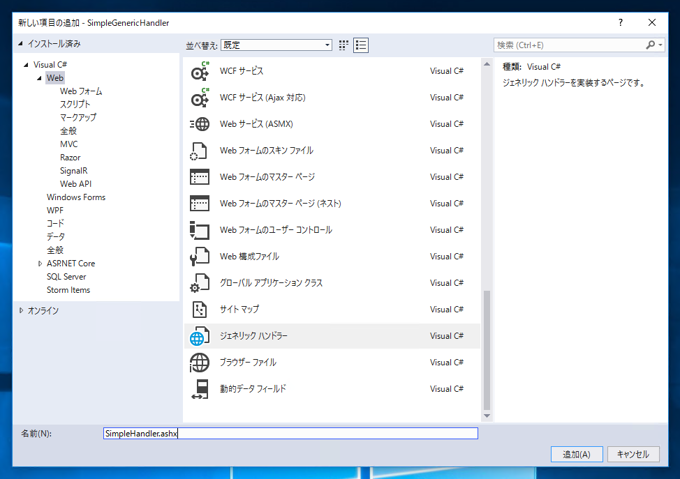
Task: Switch to medium icons list view
Action: point(361,45)
